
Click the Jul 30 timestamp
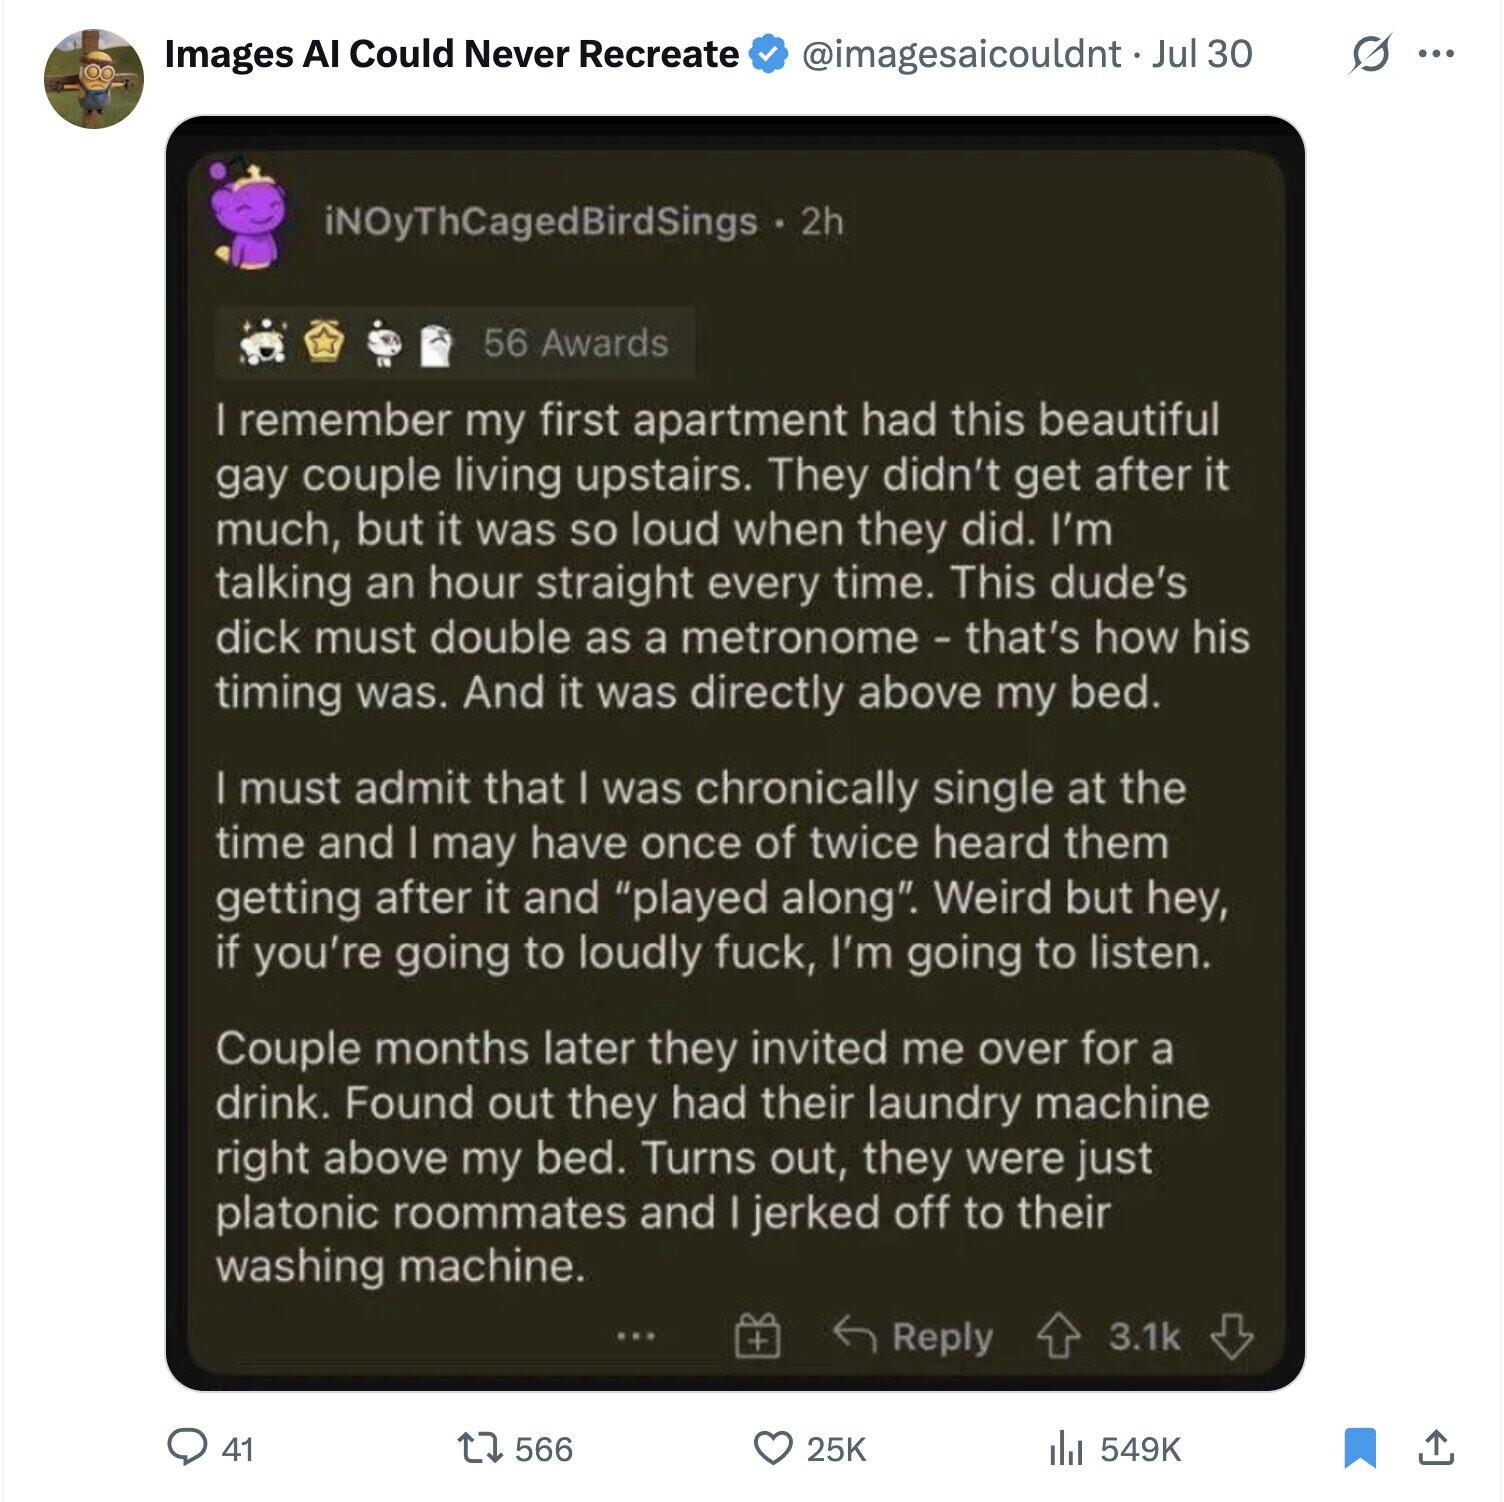pyautogui.click(x=1202, y=54)
